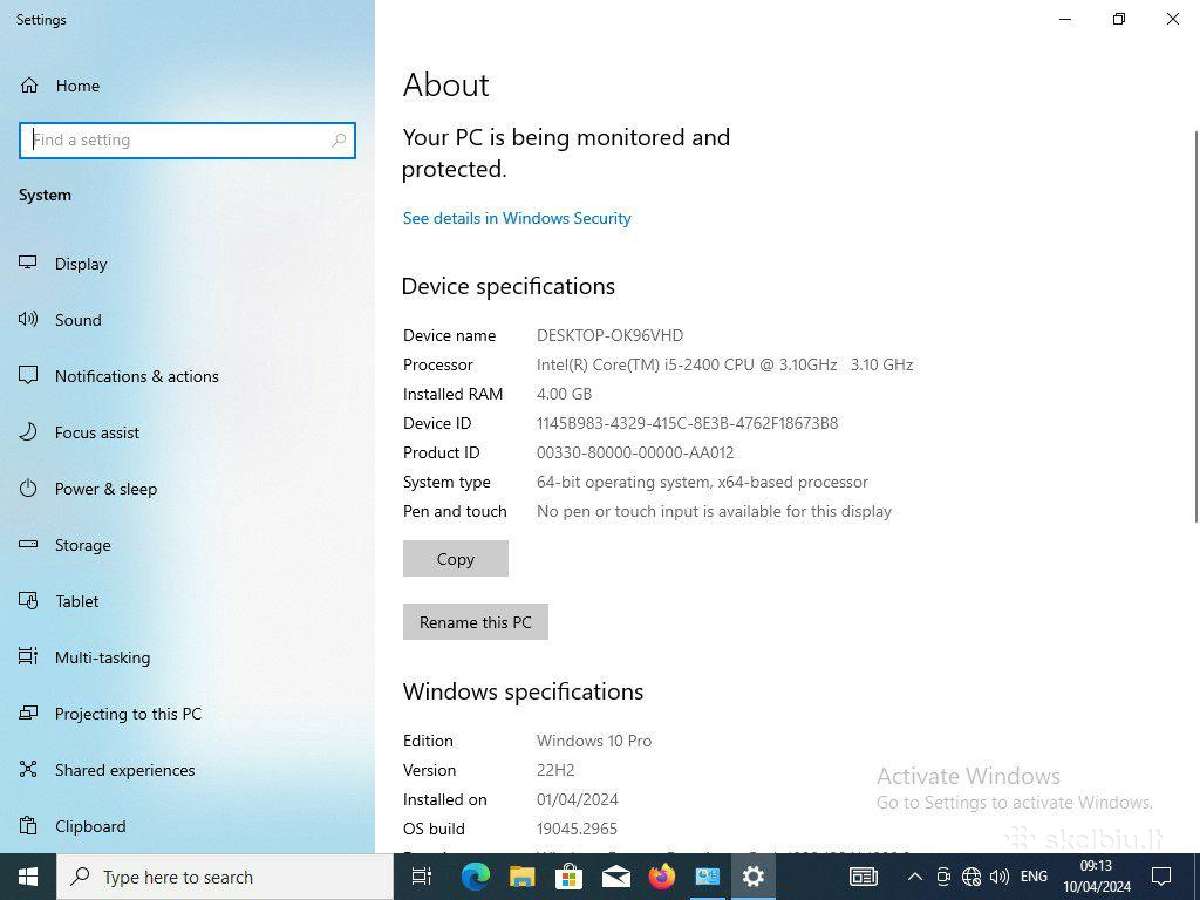Open Microsoft Store from the taskbar
Image resolution: width=1200 pixels, height=900 pixels.
click(x=568, y=877)
